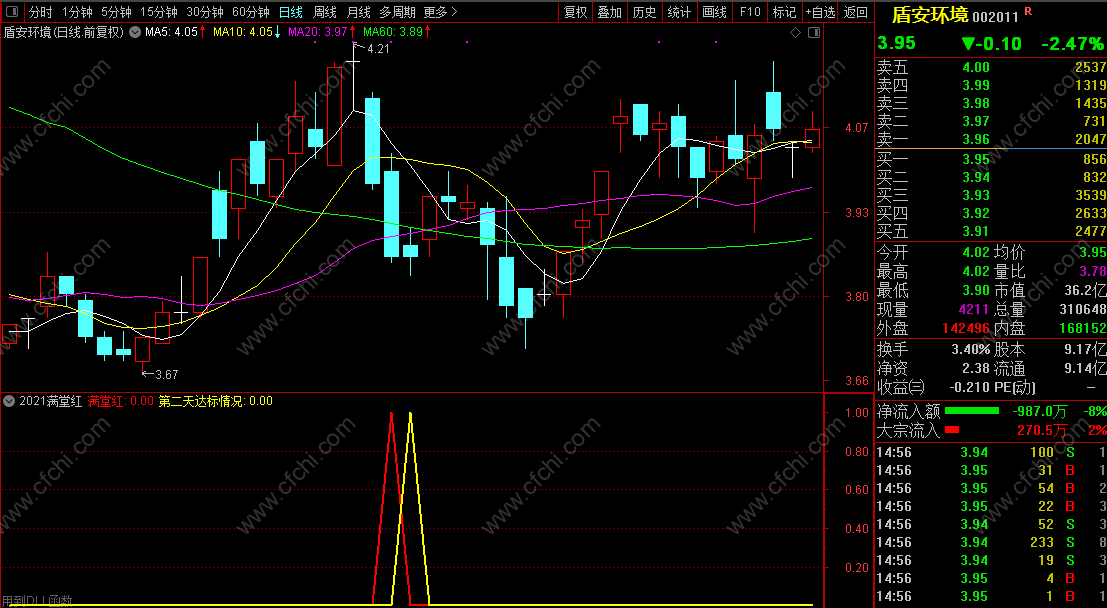The width and height of the screenshot is (1107, 608).
Task: Select the 买四 bid row at 3.92
Action: point(991,213)
